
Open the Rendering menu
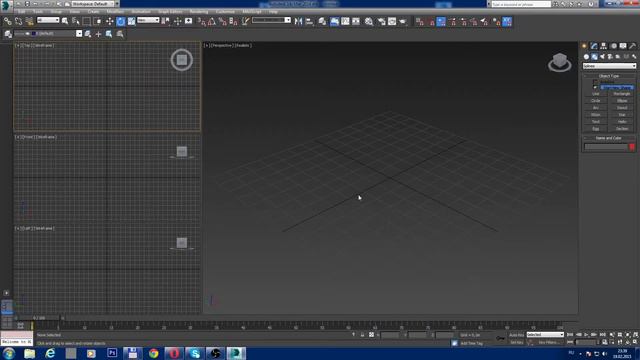[199, 11]
